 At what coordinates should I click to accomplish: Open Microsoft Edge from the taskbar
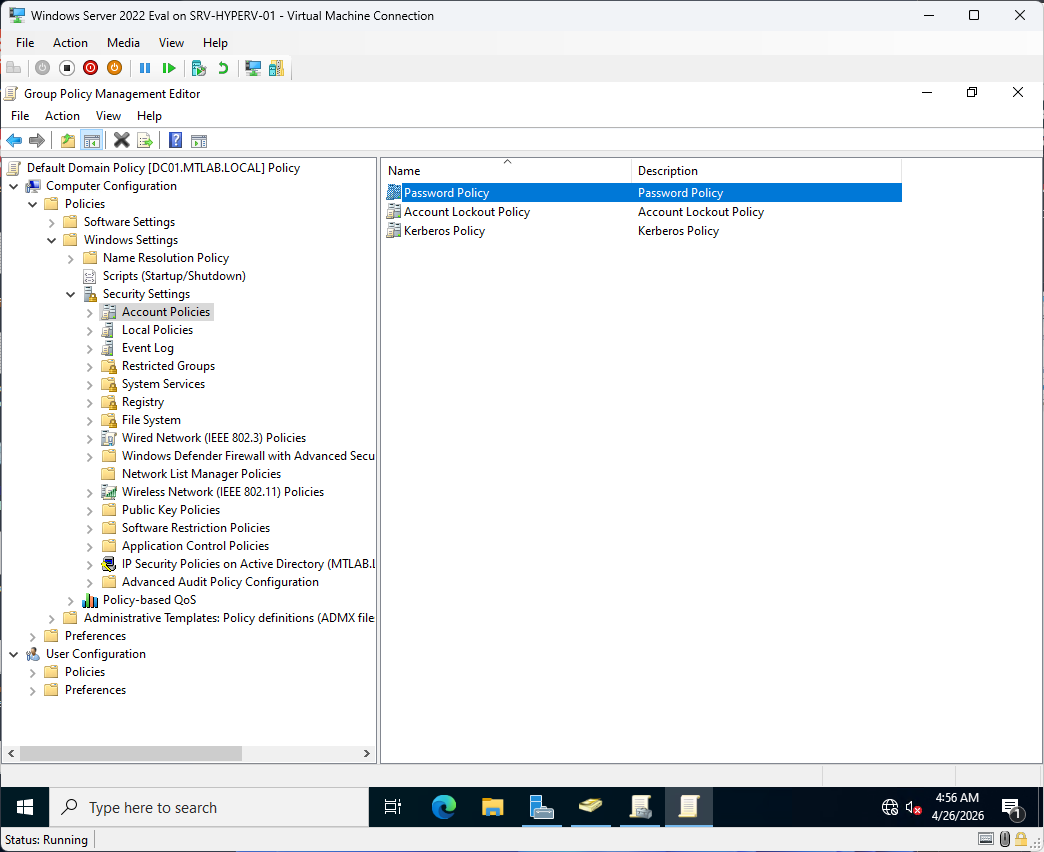[x=443, y=807]
